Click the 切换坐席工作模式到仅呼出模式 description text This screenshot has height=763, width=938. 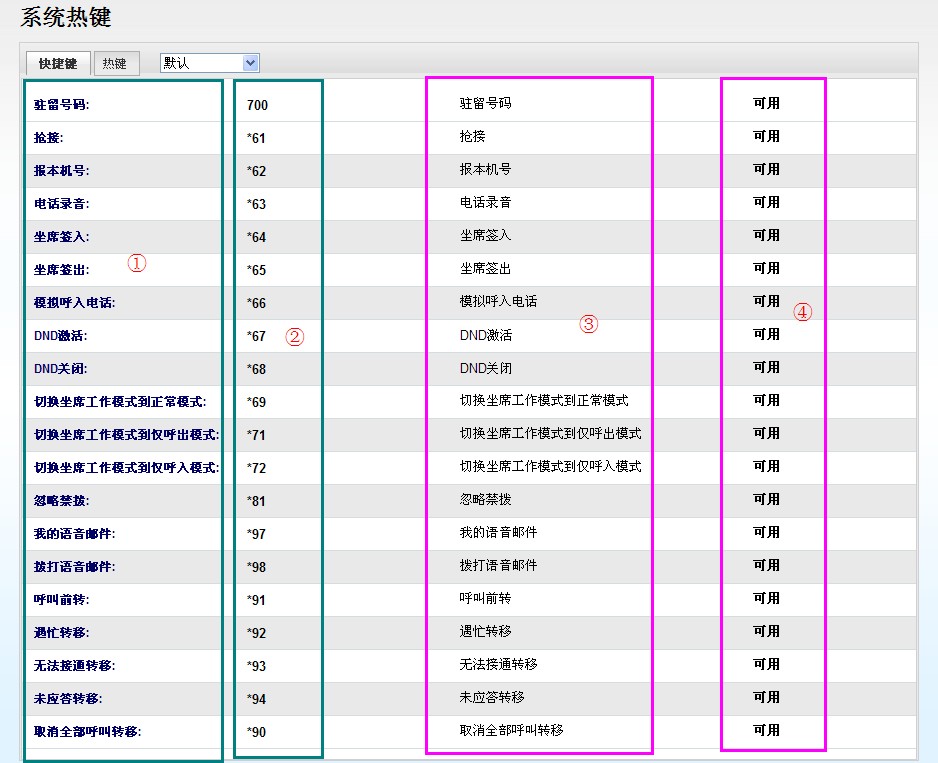tap(550, 434)
